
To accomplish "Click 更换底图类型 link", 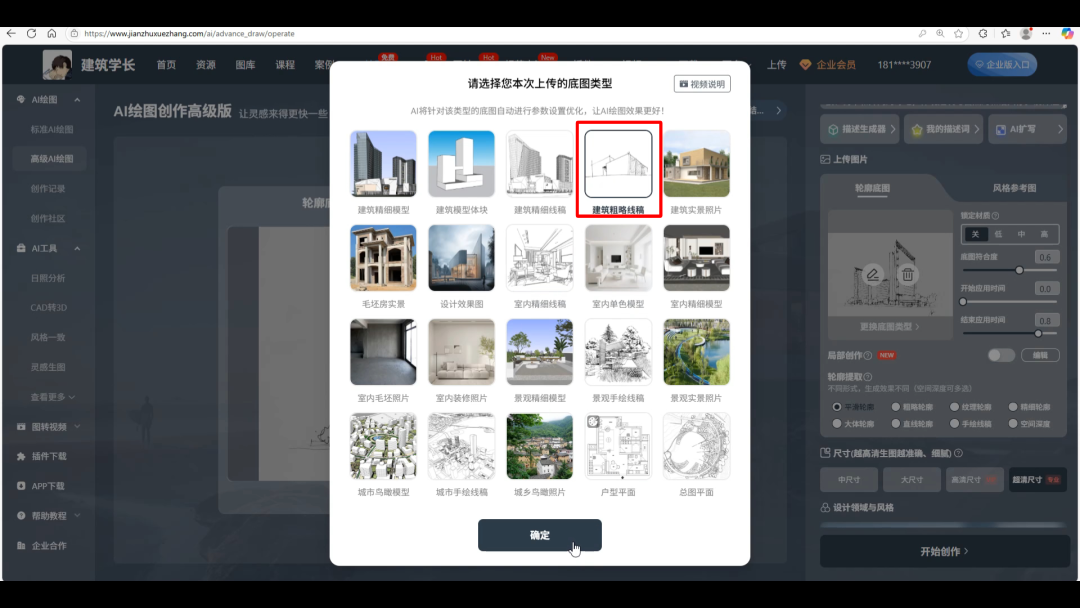I will point(889,327).
